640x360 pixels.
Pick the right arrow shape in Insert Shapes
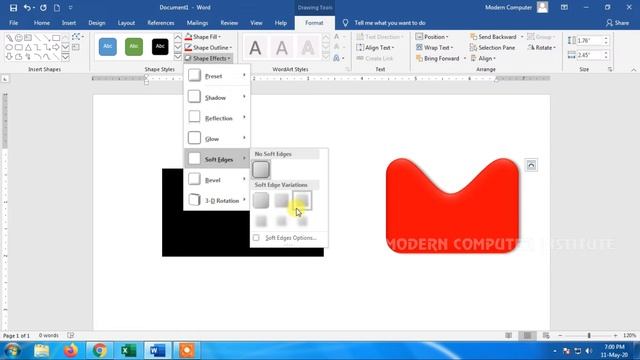pos(56,47)
